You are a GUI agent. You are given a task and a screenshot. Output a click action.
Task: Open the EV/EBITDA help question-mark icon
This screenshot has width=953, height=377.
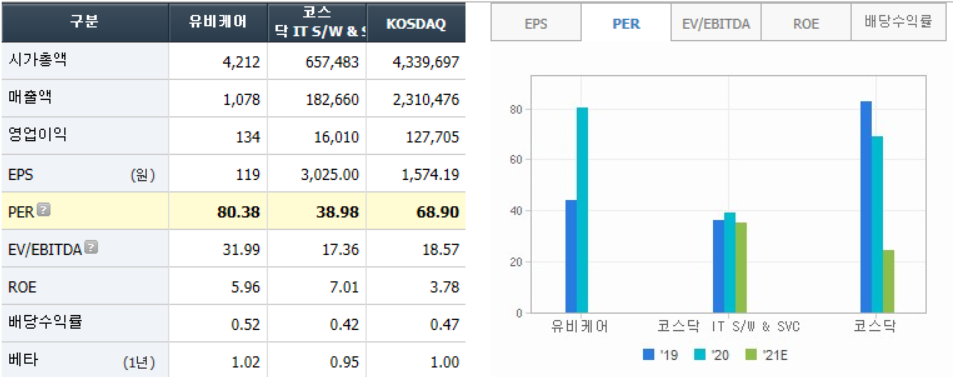coord(91,247)
